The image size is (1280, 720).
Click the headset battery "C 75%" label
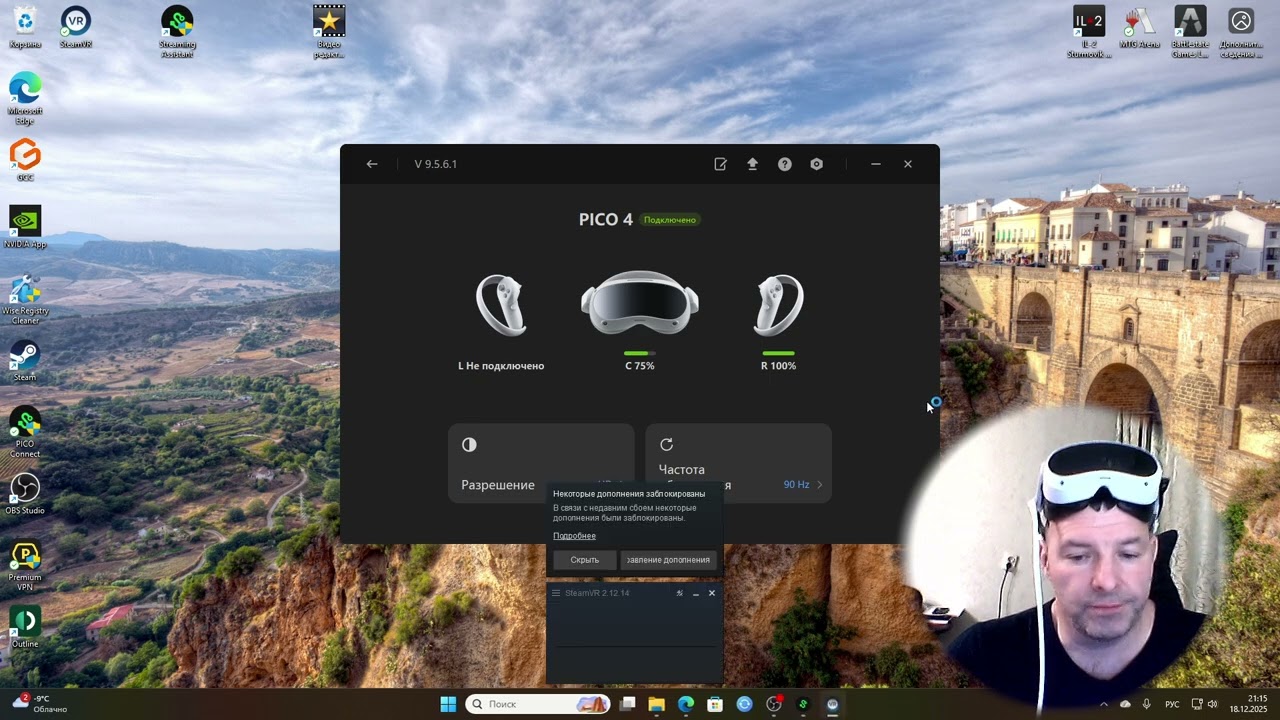[x=640, y=366]
